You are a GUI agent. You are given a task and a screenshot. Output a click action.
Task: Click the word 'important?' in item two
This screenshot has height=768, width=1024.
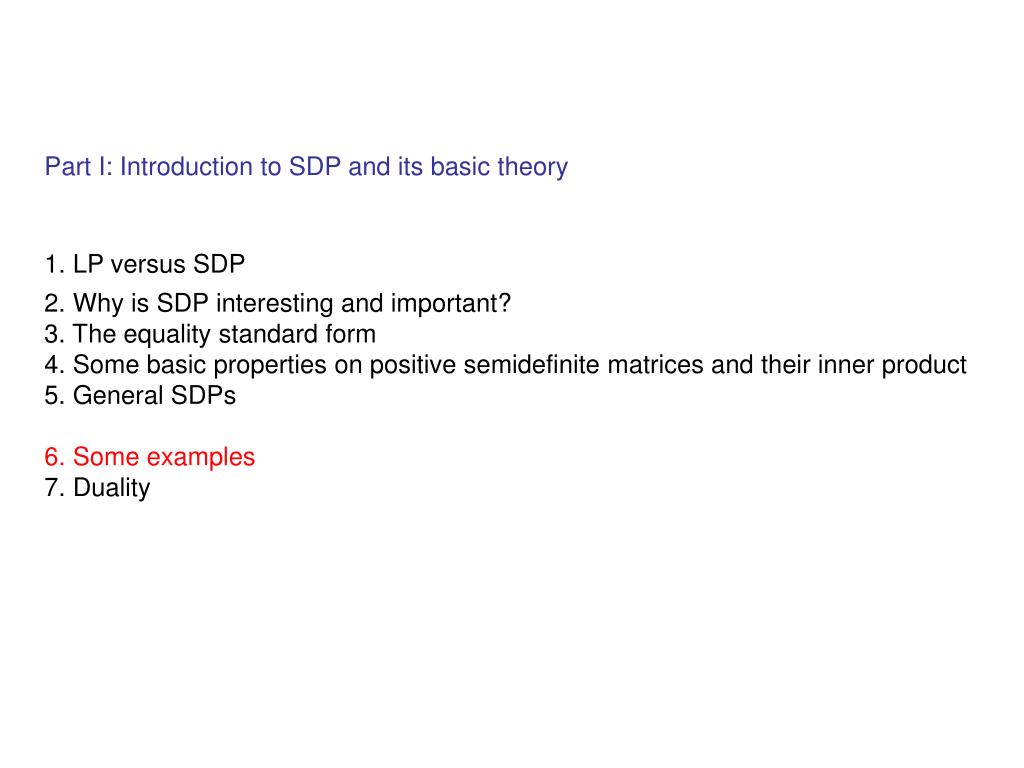click(451, 304)
